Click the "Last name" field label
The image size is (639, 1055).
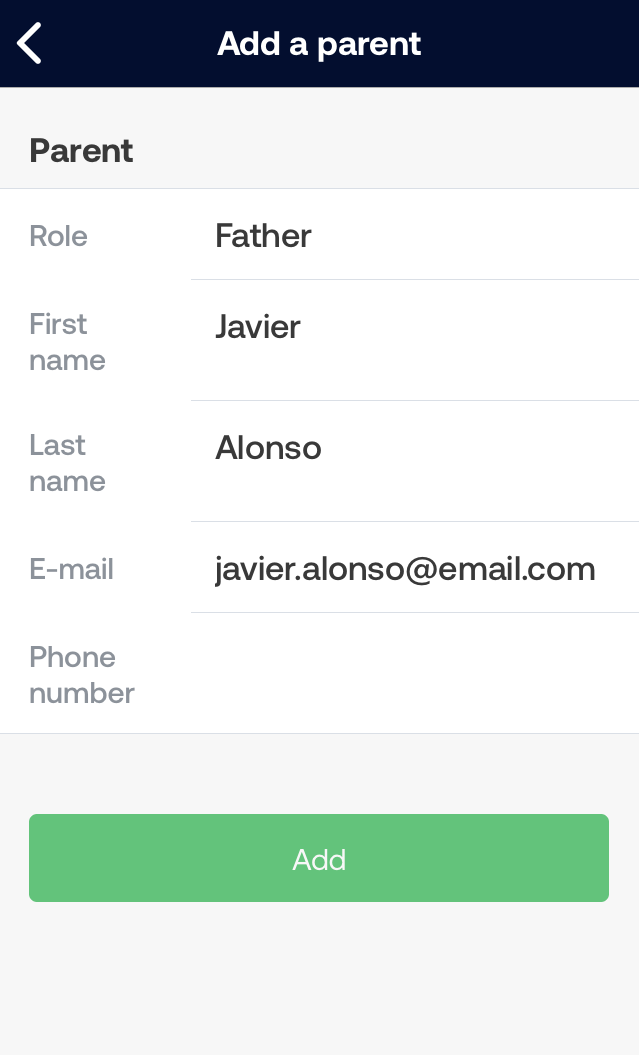coord(67,463)
